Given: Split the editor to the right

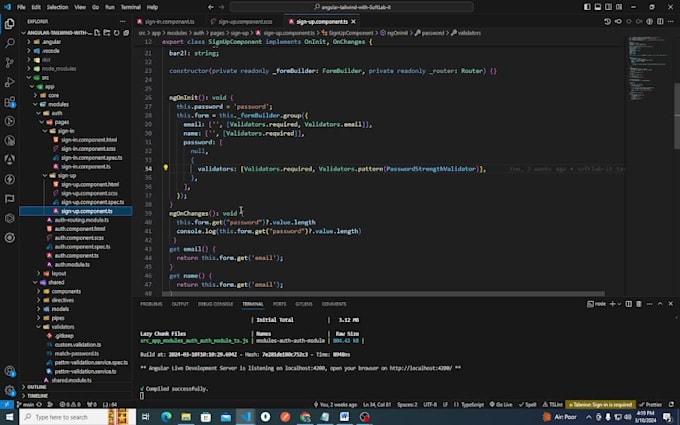Looking at the screenshot, I should 660,21.
